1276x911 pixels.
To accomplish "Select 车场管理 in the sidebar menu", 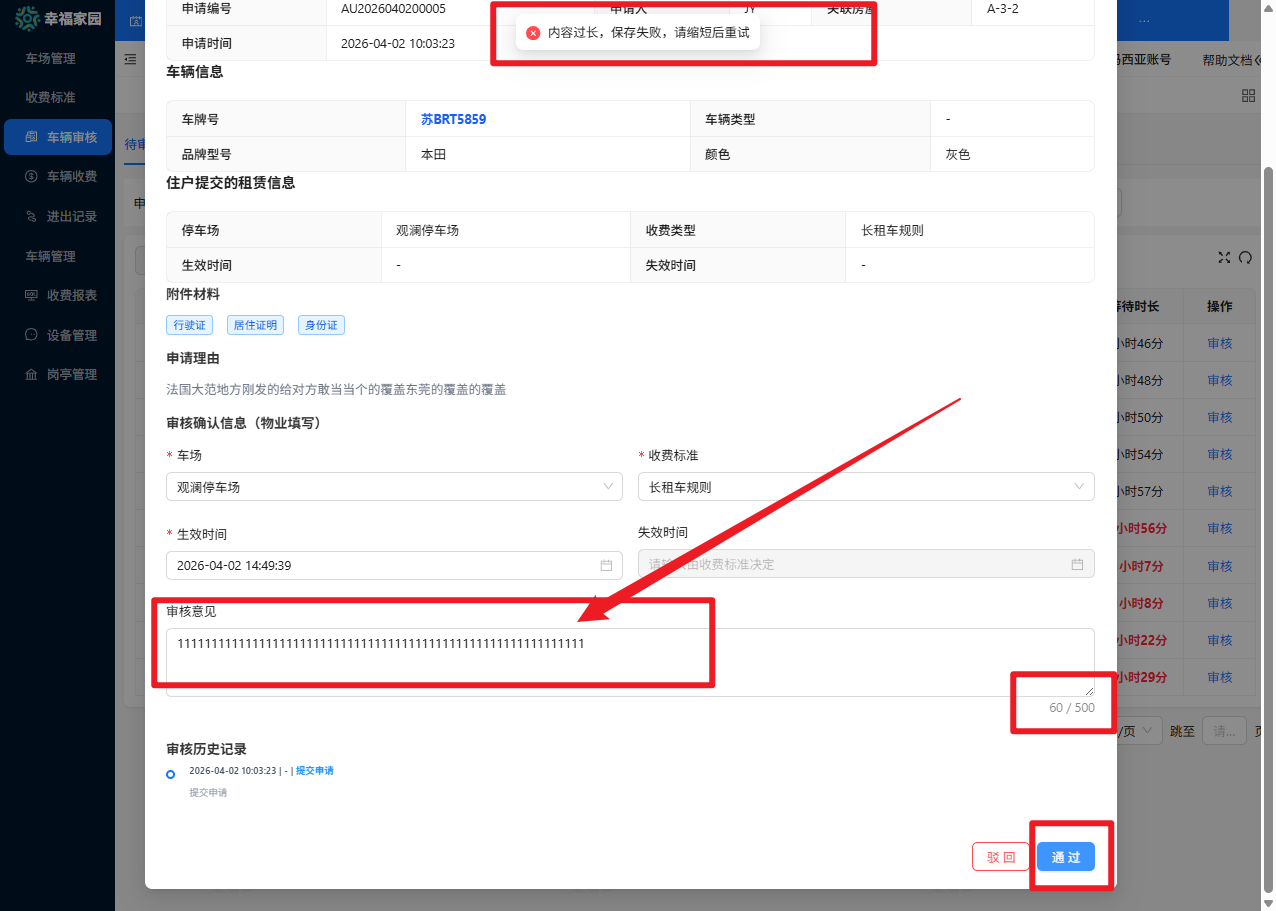I will (50, 58).
